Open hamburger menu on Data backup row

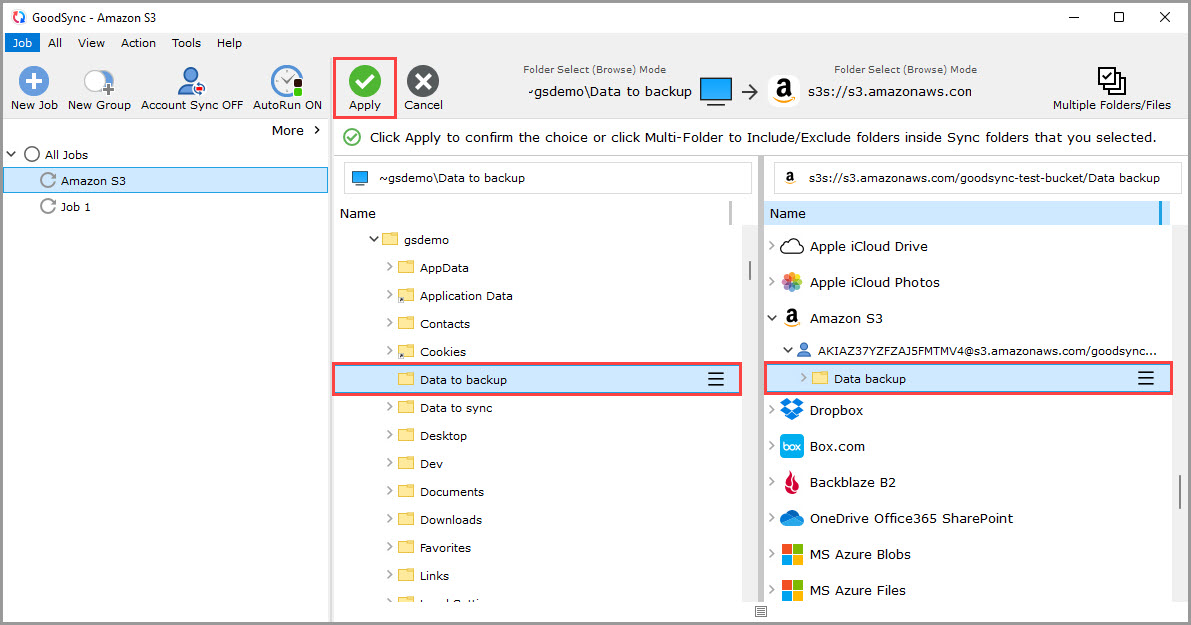pyautogui.click(x=1146, y=378)
